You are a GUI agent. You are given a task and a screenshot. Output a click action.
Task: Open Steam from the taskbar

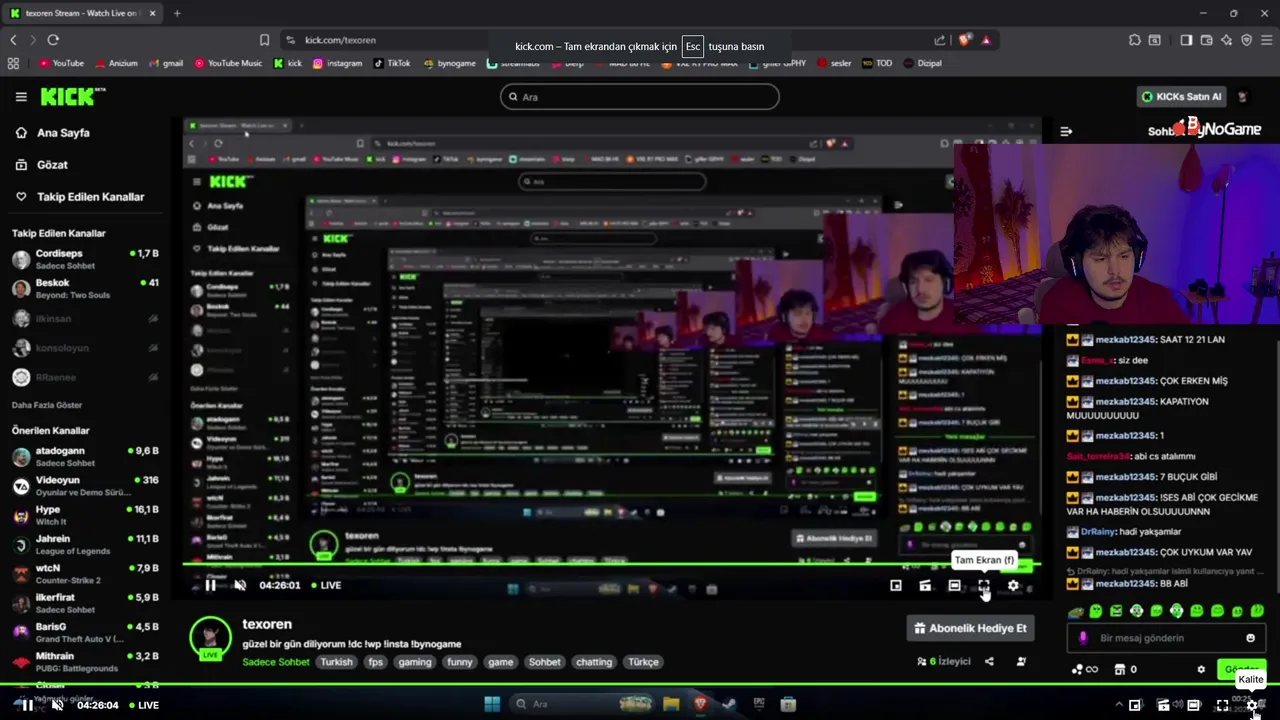pos(730,704)
